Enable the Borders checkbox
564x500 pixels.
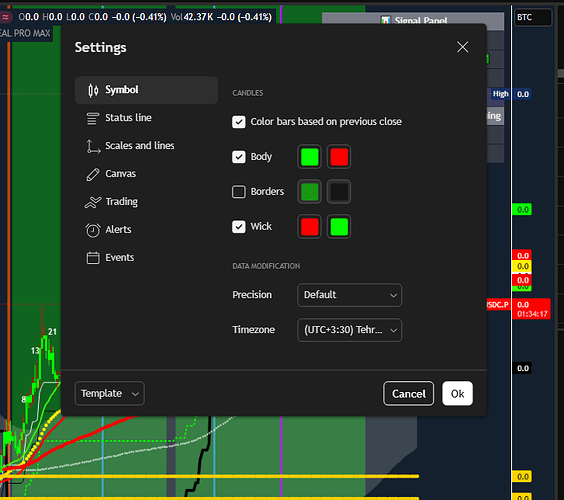tap(239, 192)
